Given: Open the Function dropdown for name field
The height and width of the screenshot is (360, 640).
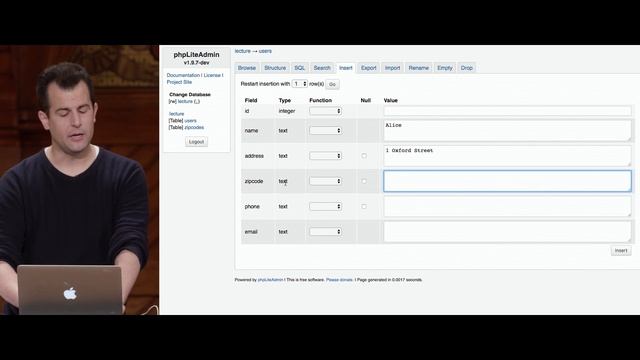Looking at the screenshot, I should [x=325, y=131].
